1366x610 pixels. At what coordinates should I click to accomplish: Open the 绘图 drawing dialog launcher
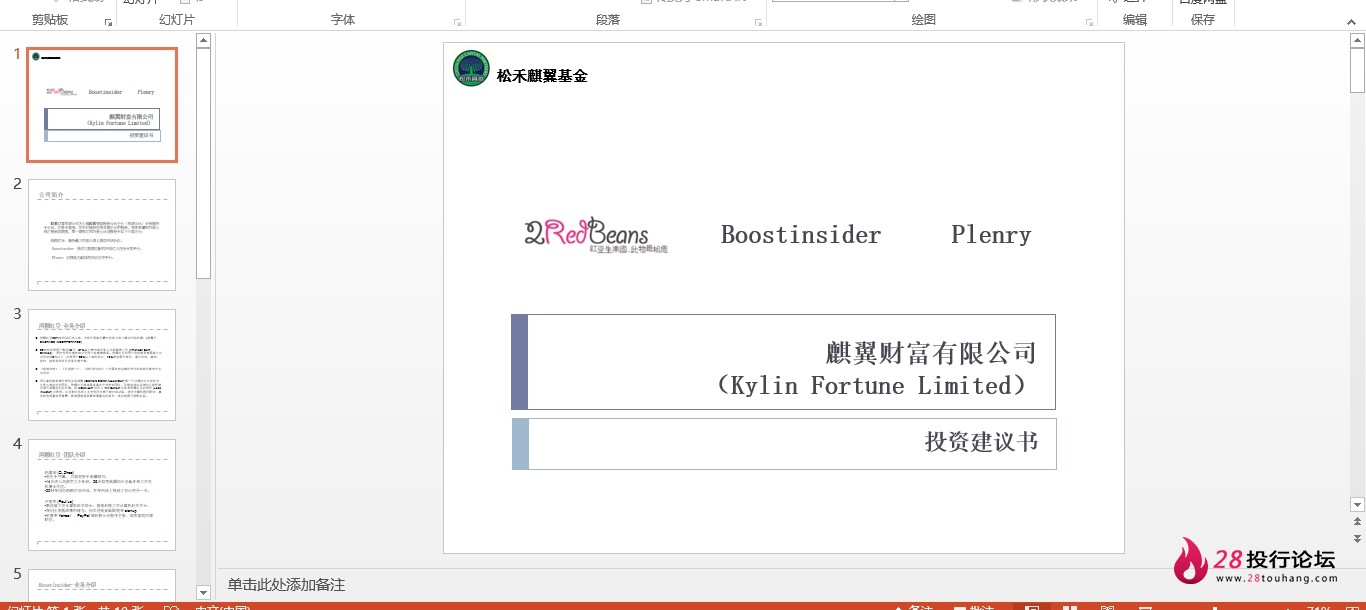[1088, 21]
